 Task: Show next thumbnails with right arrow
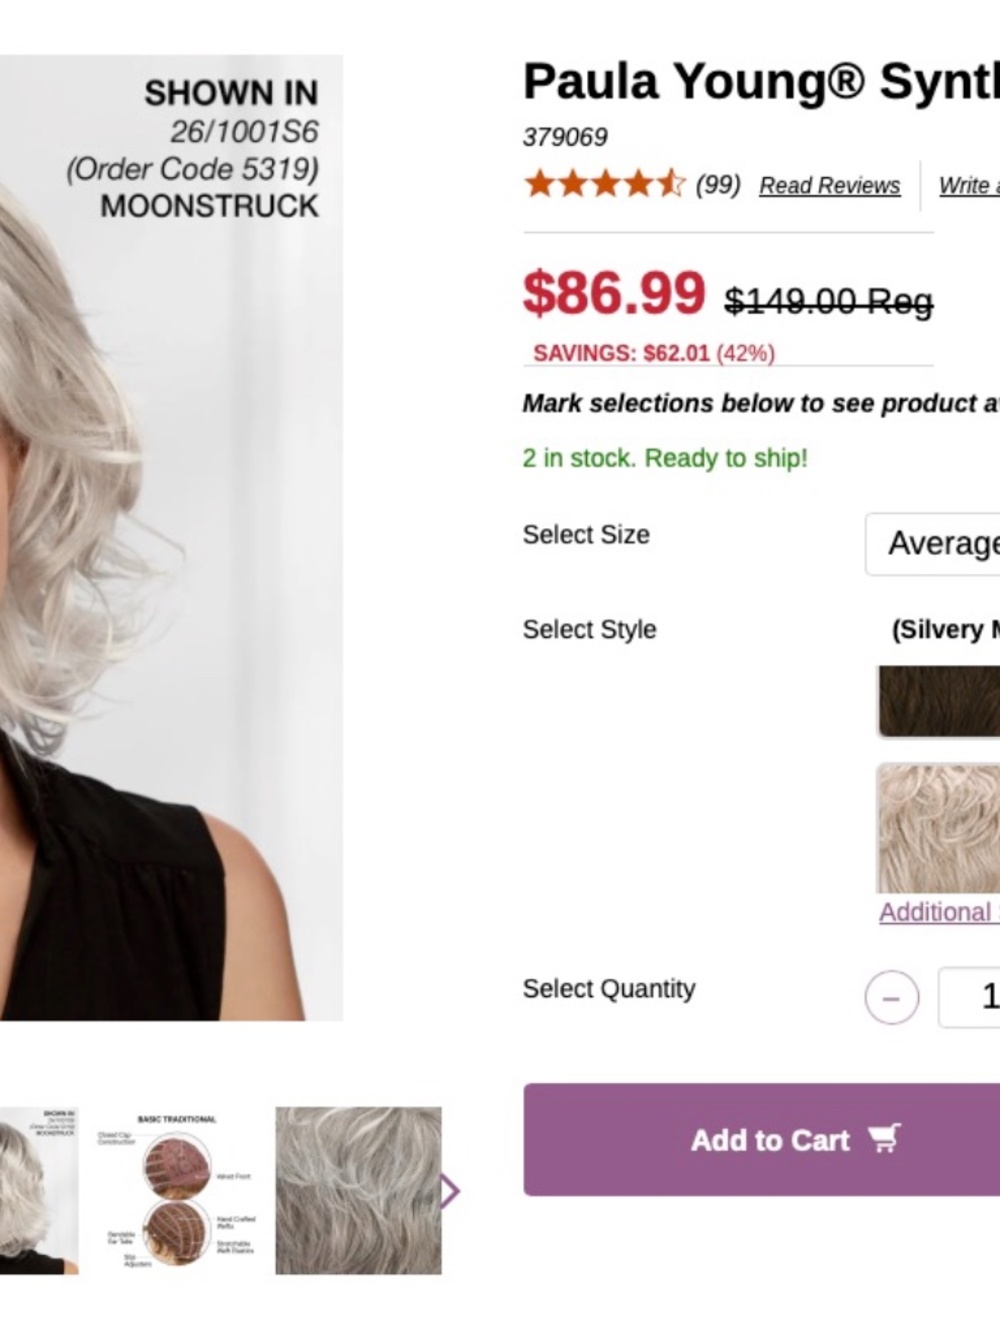pos(451,1190)
